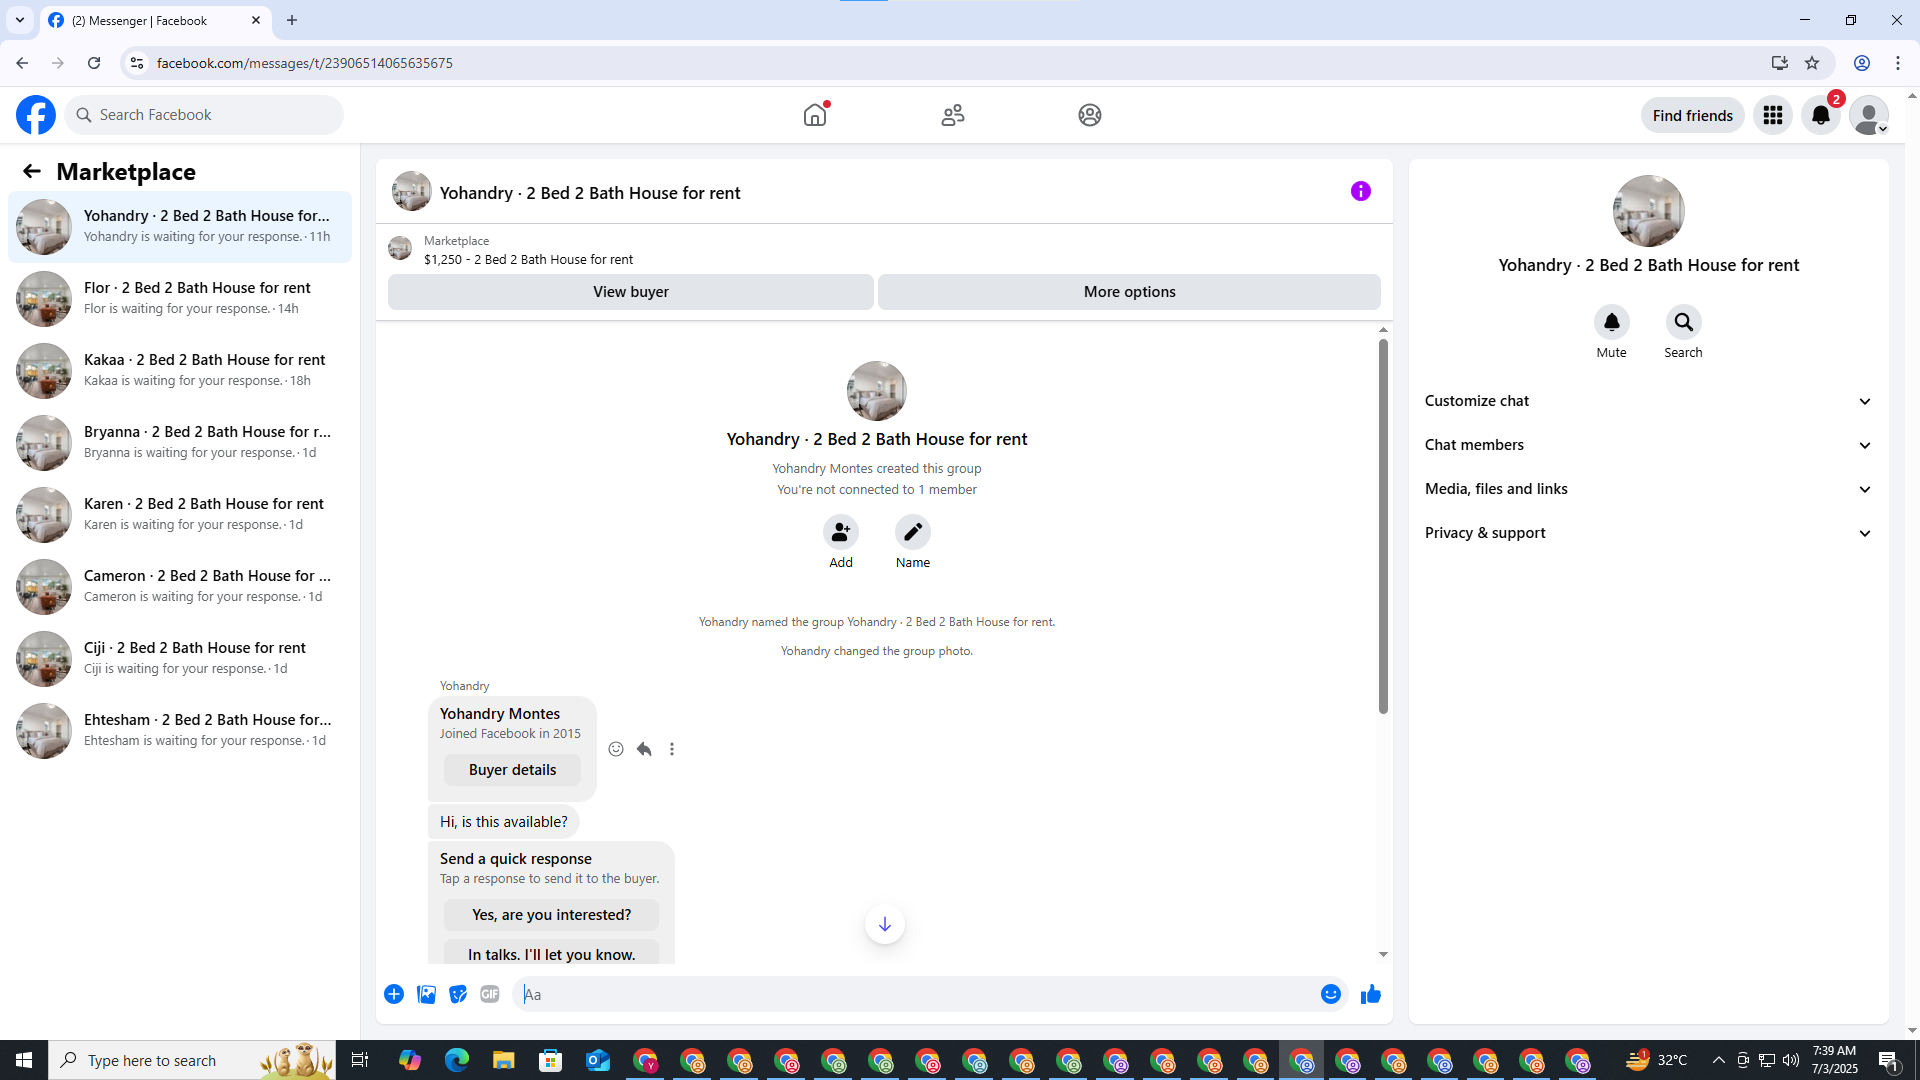React to message with emoji icon
The width and height of the screenshot is (1920, 1080).
click(616, 749)
